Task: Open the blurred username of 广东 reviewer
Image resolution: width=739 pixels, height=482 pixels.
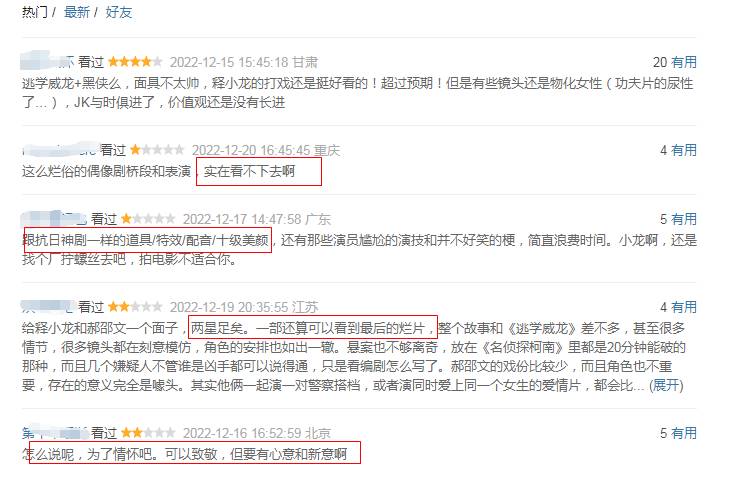Action: tap(54, 219)
